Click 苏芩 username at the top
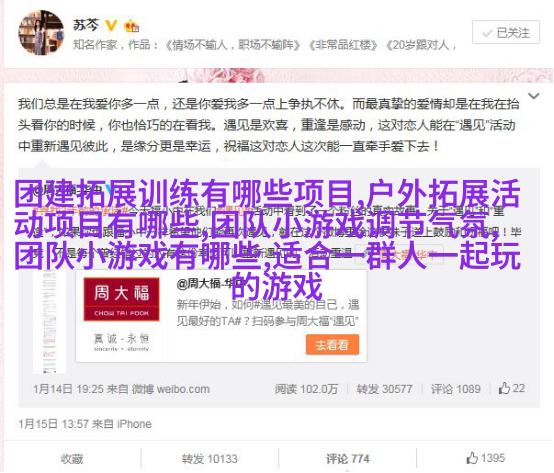 pos(86,25)
